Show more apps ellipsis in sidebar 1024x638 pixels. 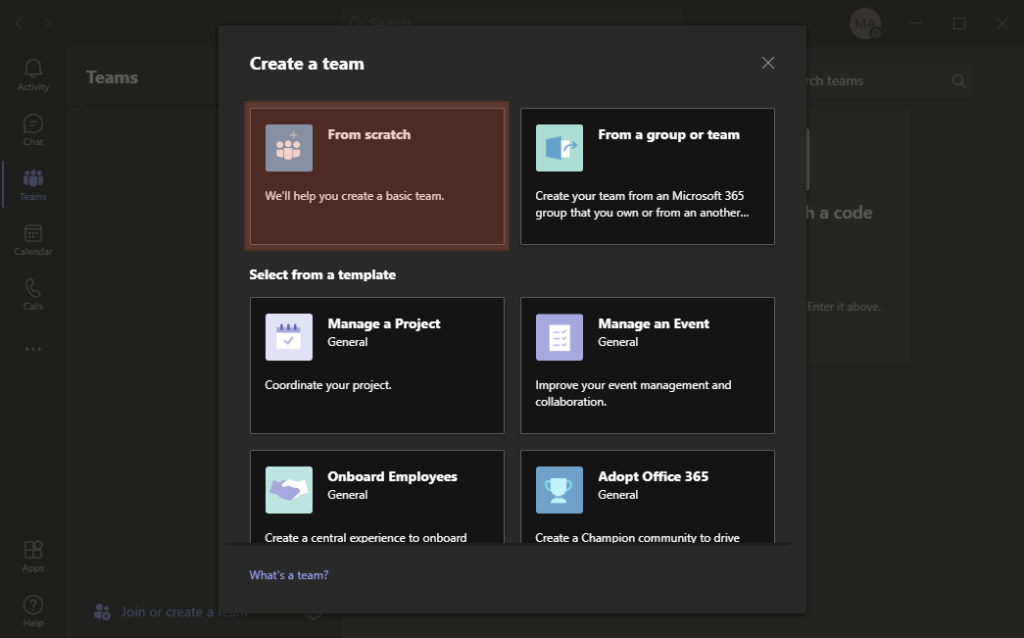click(x=33, y=349)
